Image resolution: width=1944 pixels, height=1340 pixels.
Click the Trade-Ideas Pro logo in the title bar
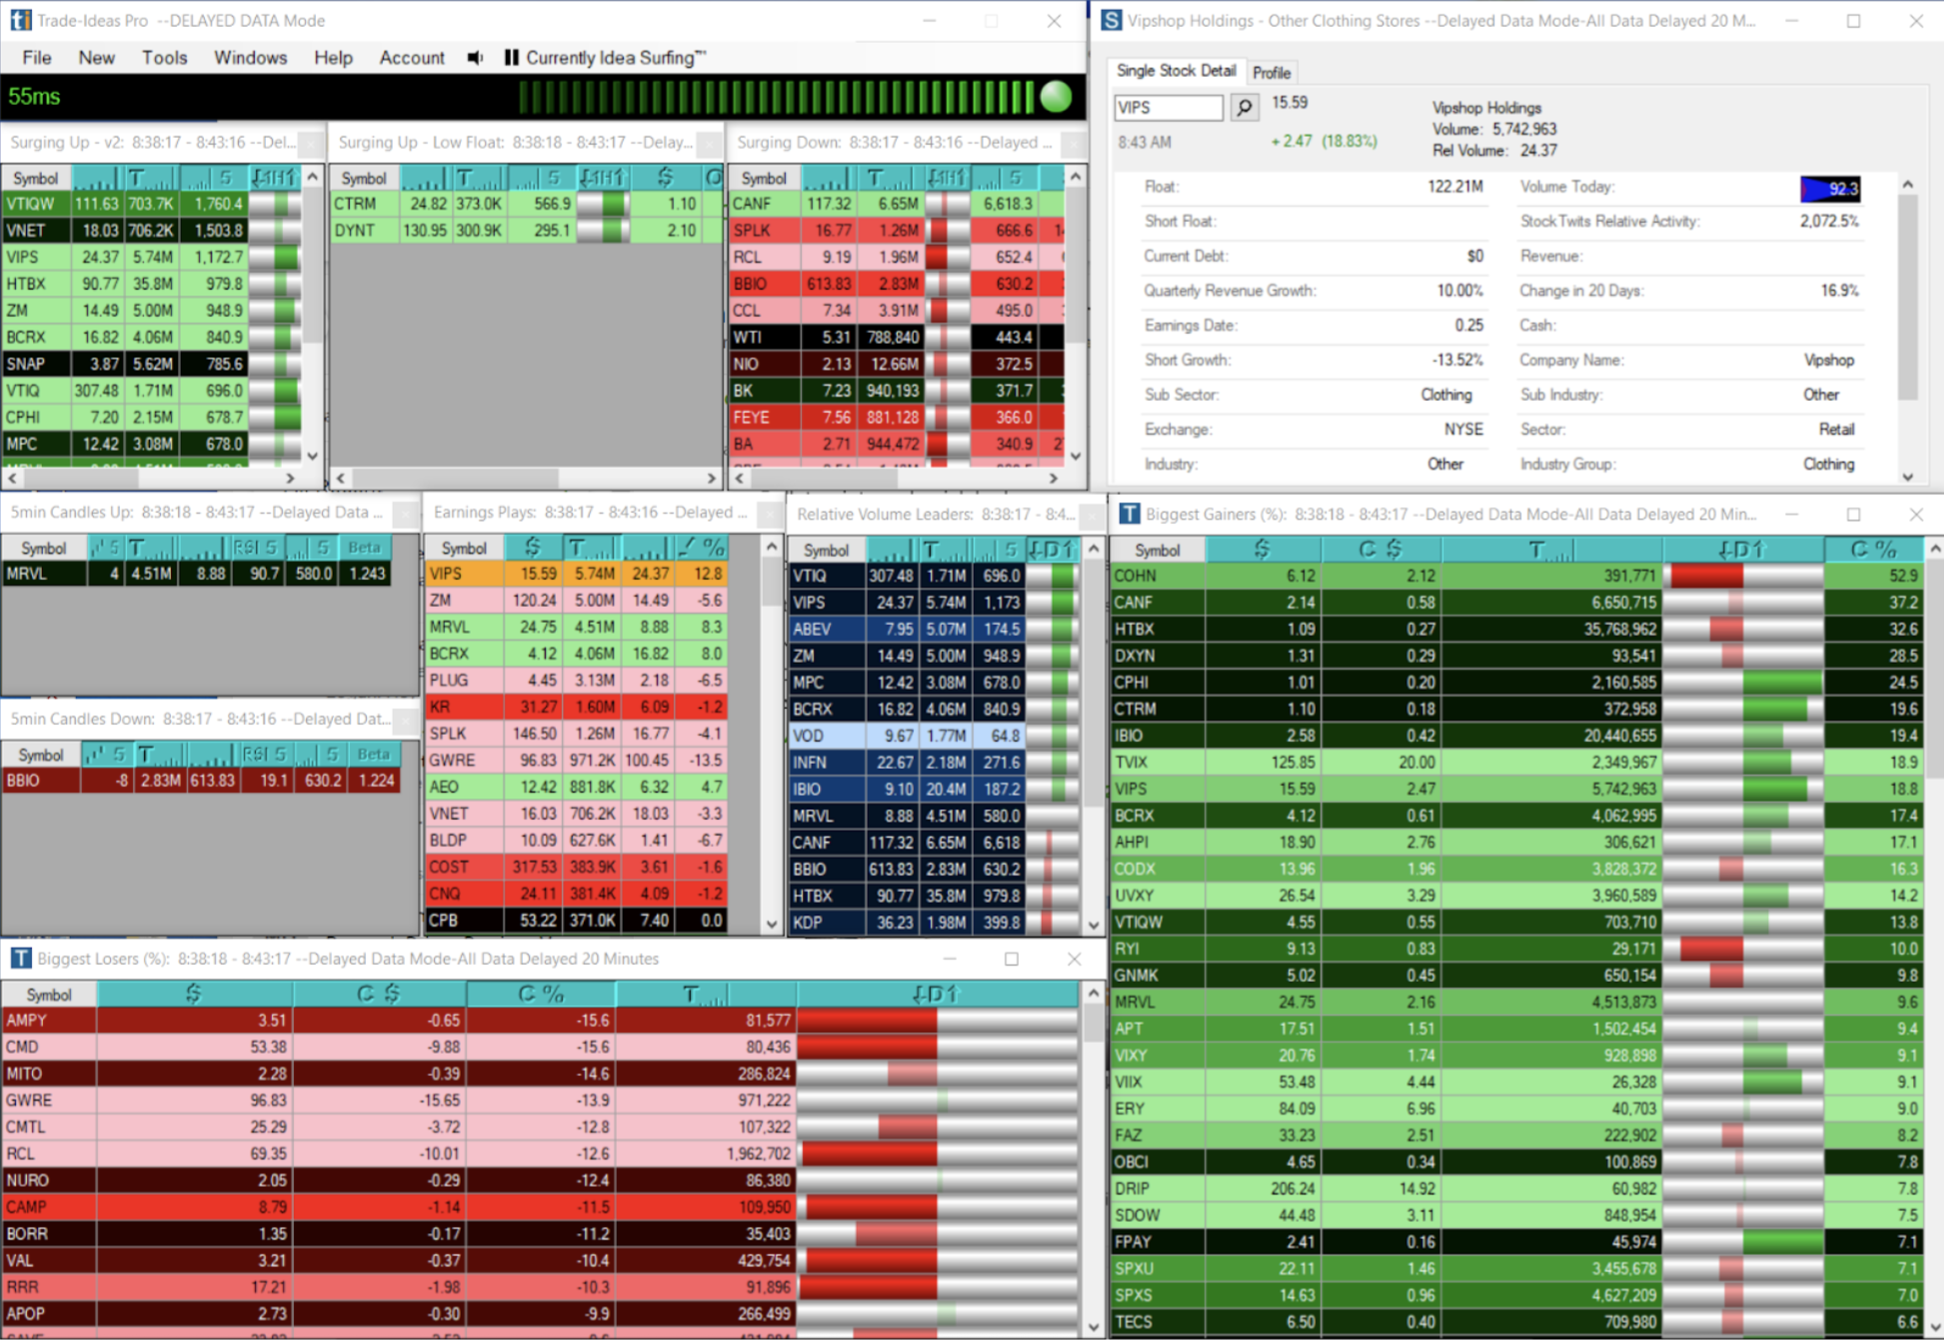click(19, 20)
